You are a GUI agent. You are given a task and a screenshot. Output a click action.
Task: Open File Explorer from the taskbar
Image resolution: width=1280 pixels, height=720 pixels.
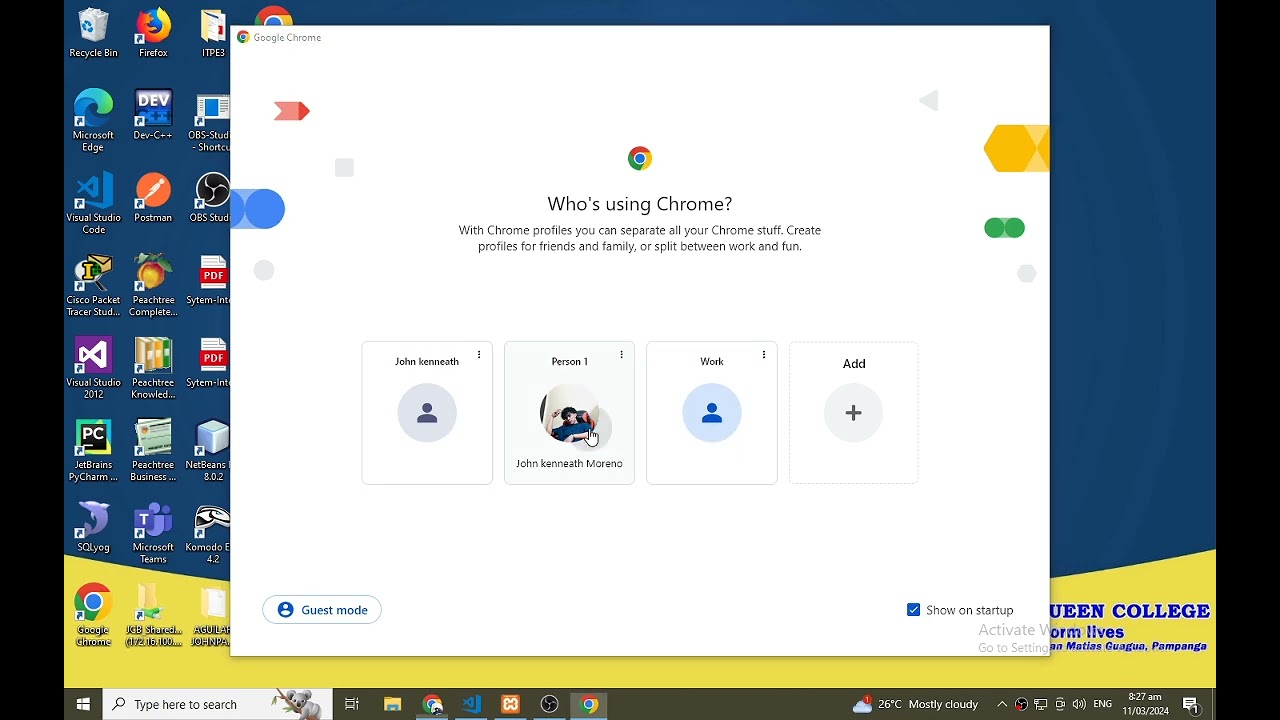click(392, 704)
